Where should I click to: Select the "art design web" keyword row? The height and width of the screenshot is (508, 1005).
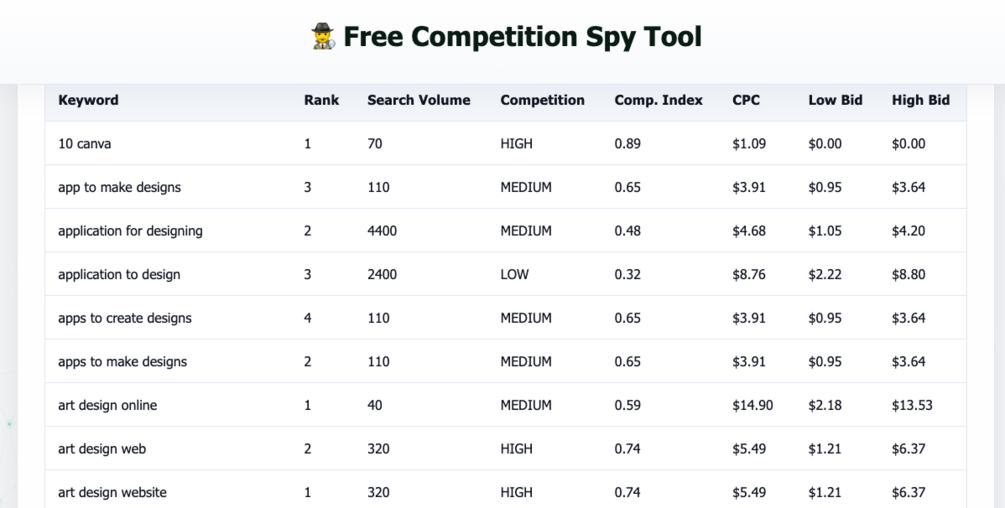[102, 449]
